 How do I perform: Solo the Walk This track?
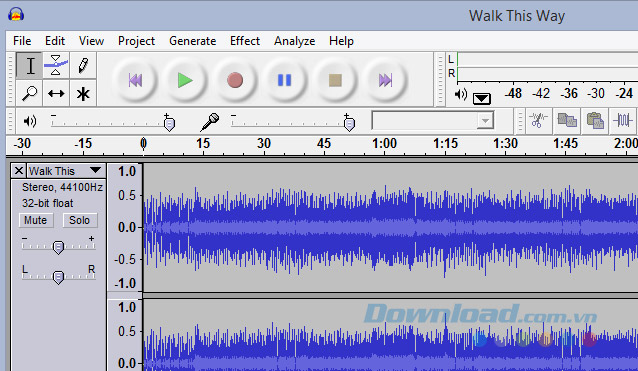(80, 220)
